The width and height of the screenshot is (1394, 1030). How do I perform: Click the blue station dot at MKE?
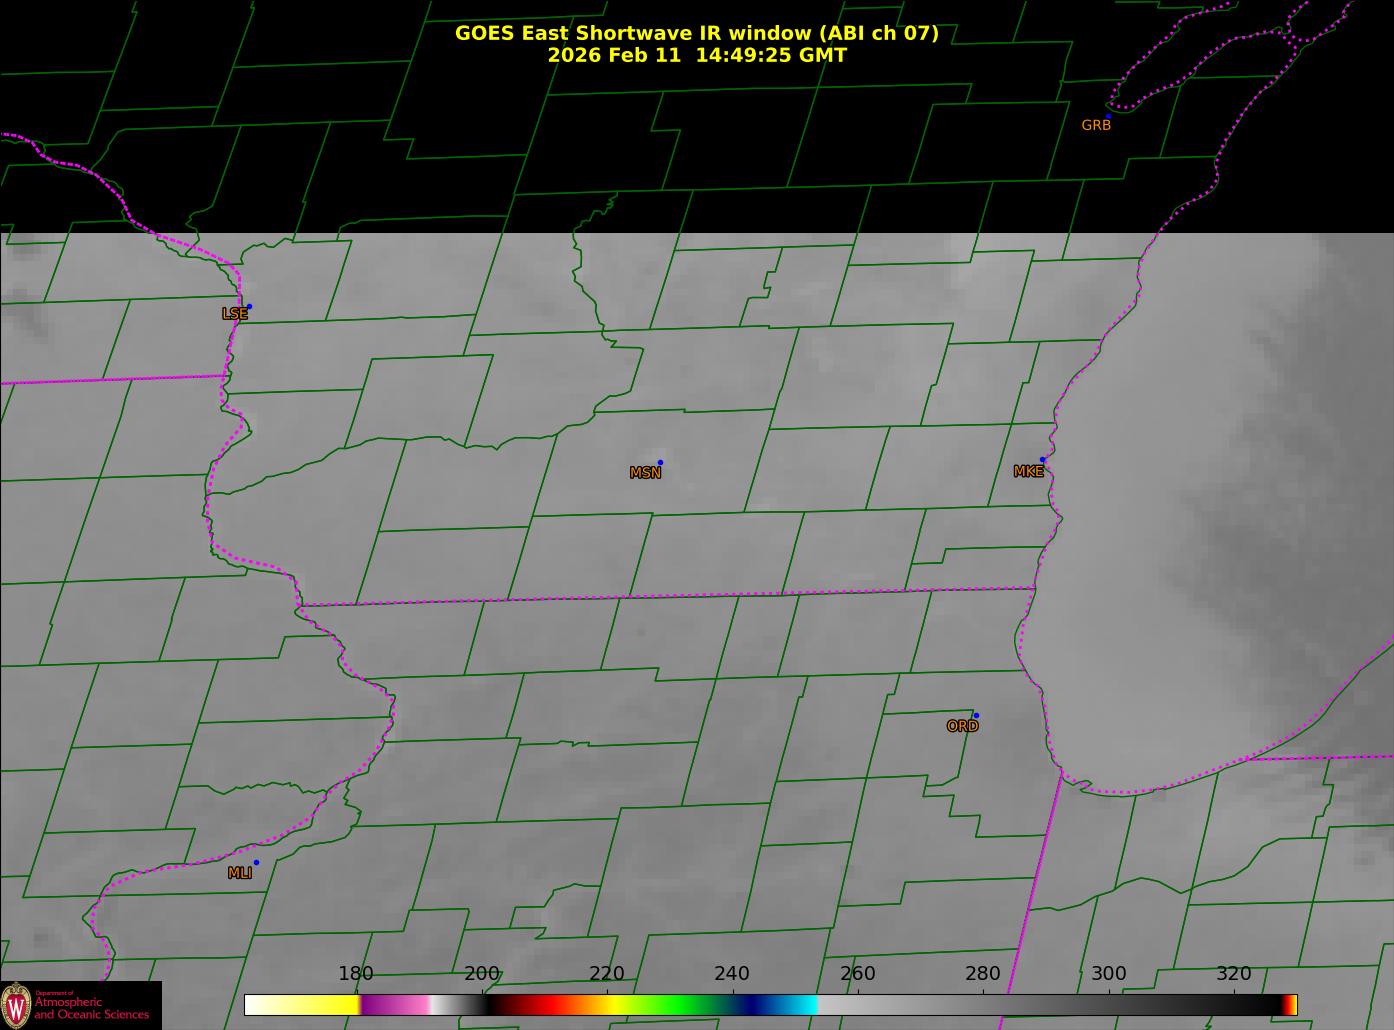(1042, 460)
